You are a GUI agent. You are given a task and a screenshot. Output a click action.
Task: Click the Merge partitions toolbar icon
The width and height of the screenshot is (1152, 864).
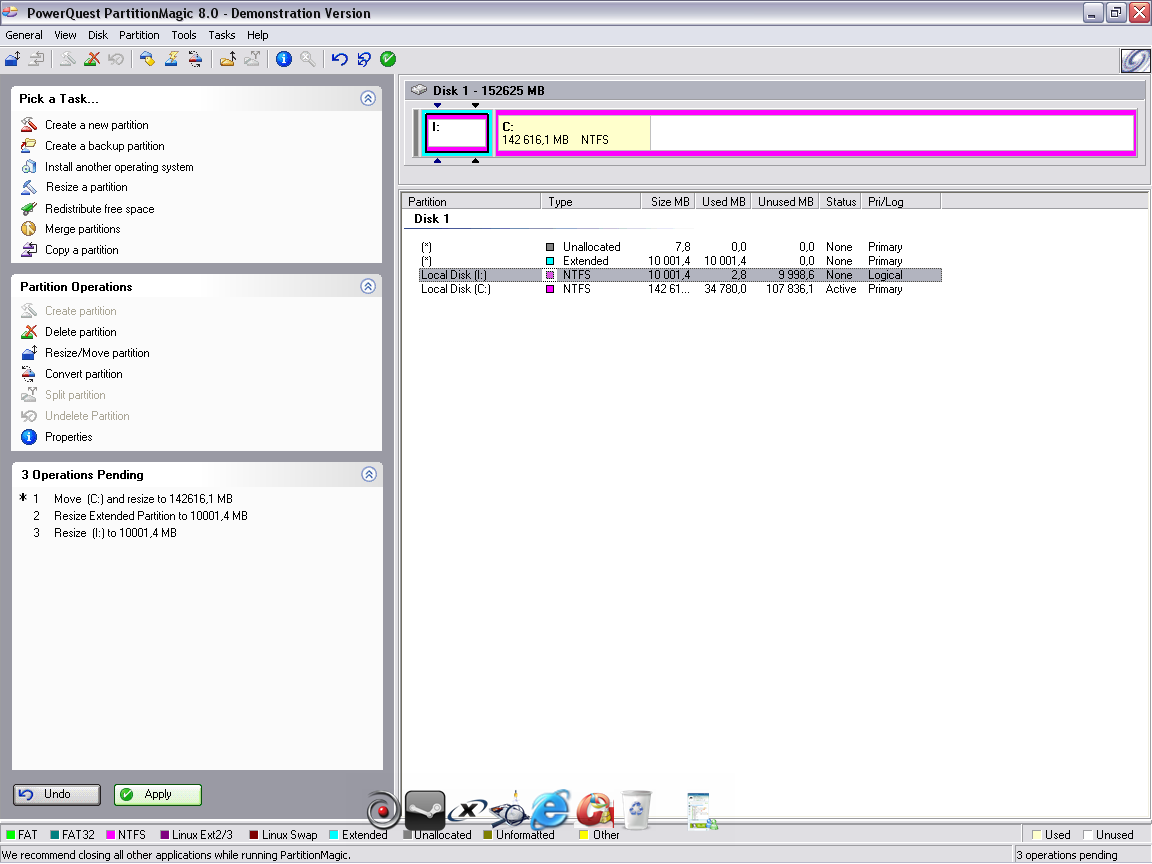228,60
